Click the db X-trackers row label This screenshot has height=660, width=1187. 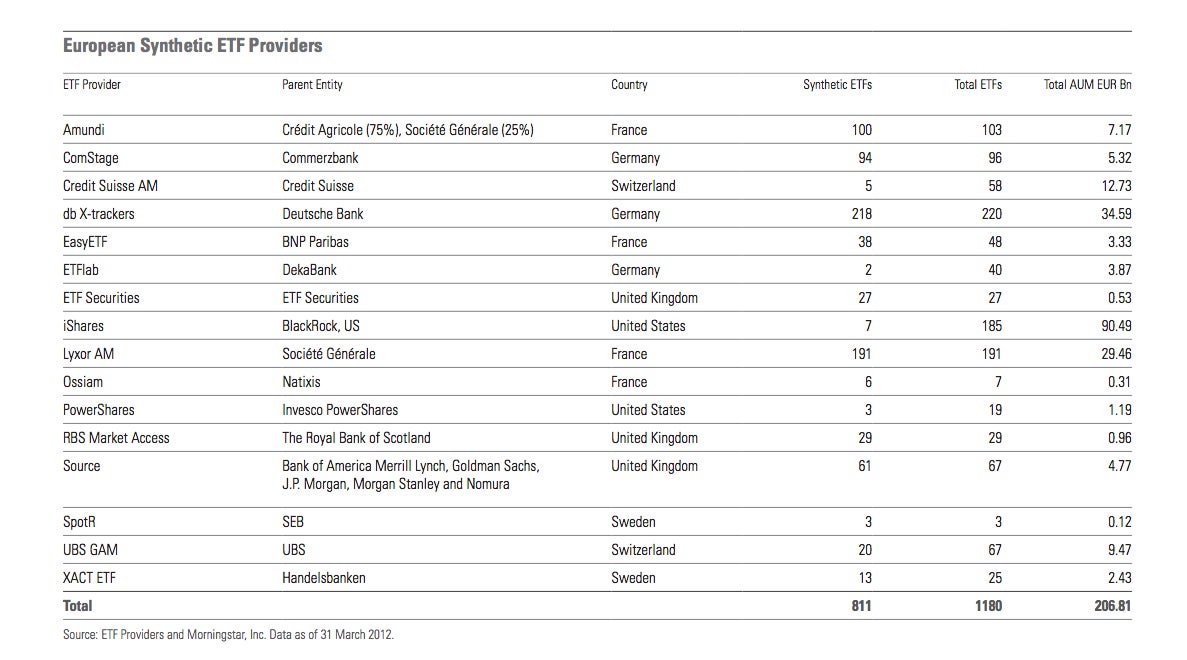98,214
